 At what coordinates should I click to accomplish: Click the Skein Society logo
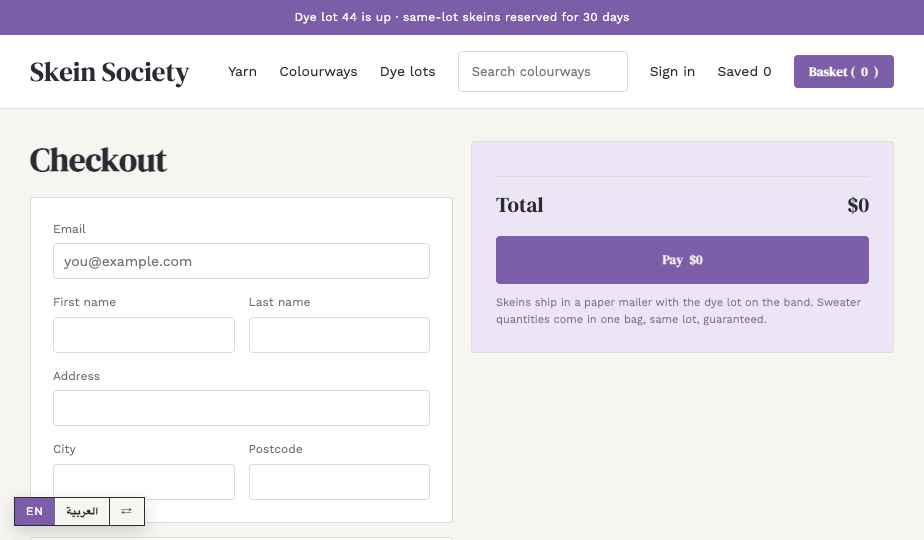click(x=109, y=72)
